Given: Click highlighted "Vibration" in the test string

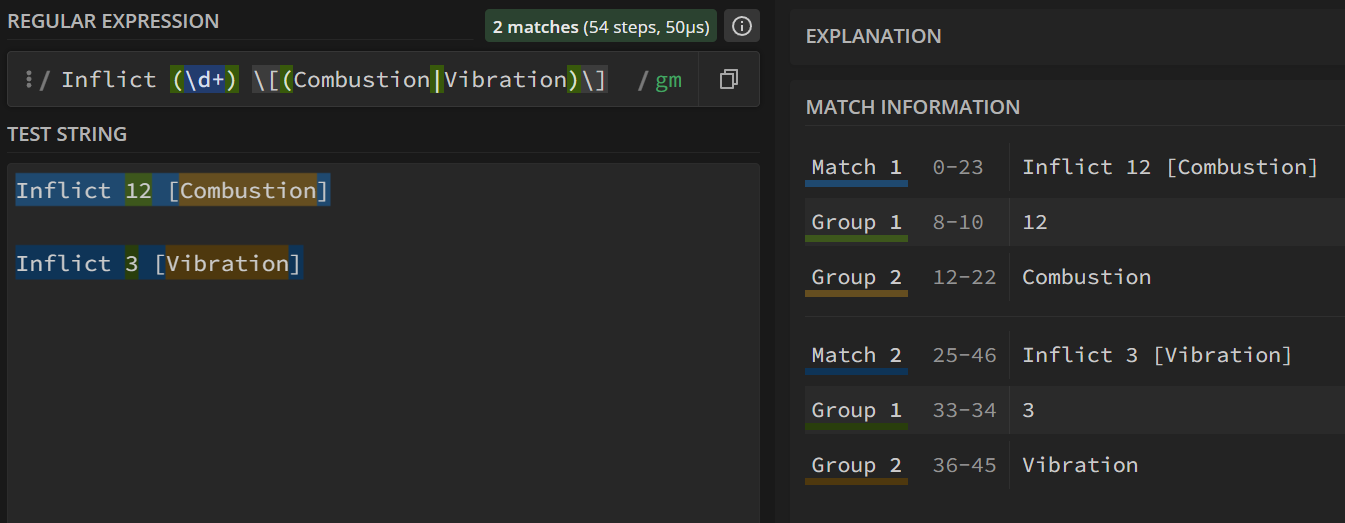Looking at the screenshot, I should (x=227, y=264).
